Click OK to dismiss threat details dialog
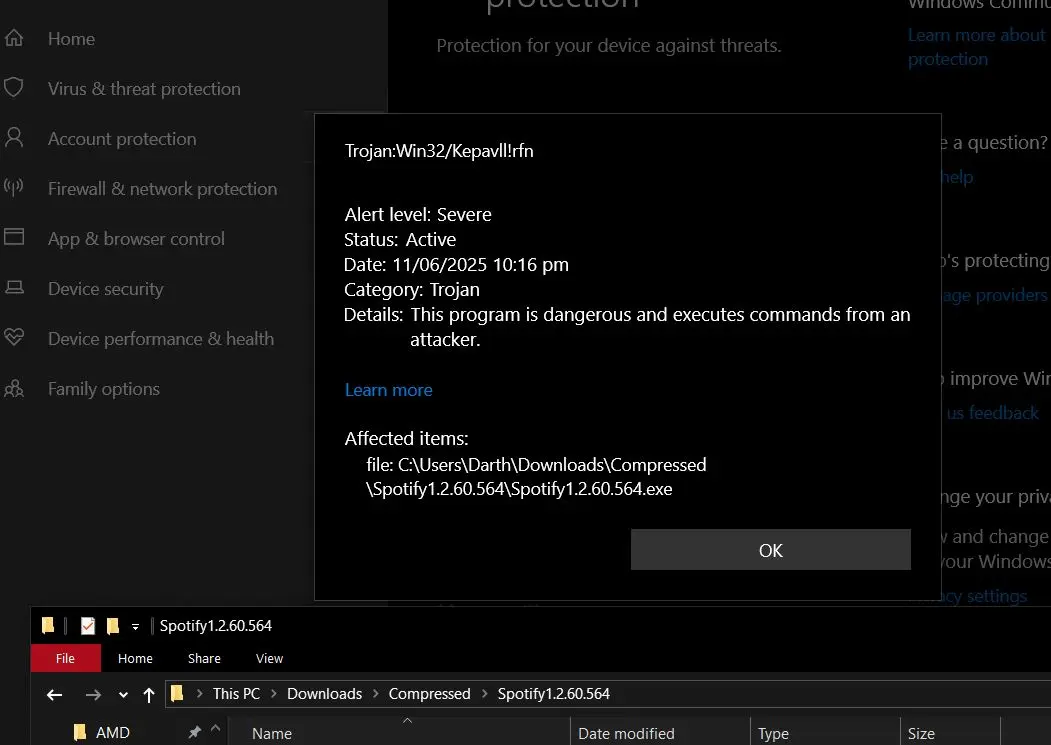This screenshot has height=745, width=1051. pos(770,550)
